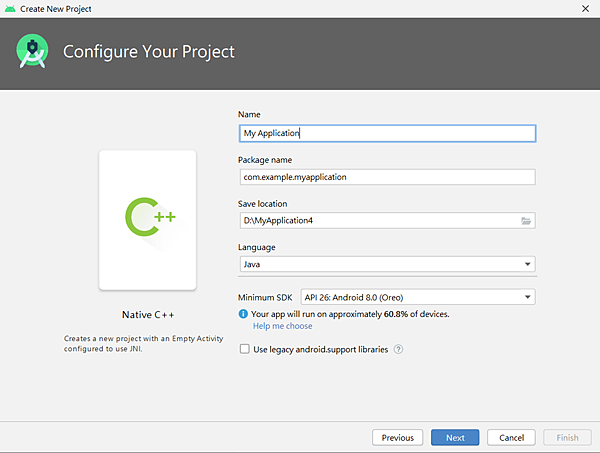Image resolution: width=600 pixels, height=453 pixels.
Task: Click the Android icon in the title bar
Action: coord(10,9)
